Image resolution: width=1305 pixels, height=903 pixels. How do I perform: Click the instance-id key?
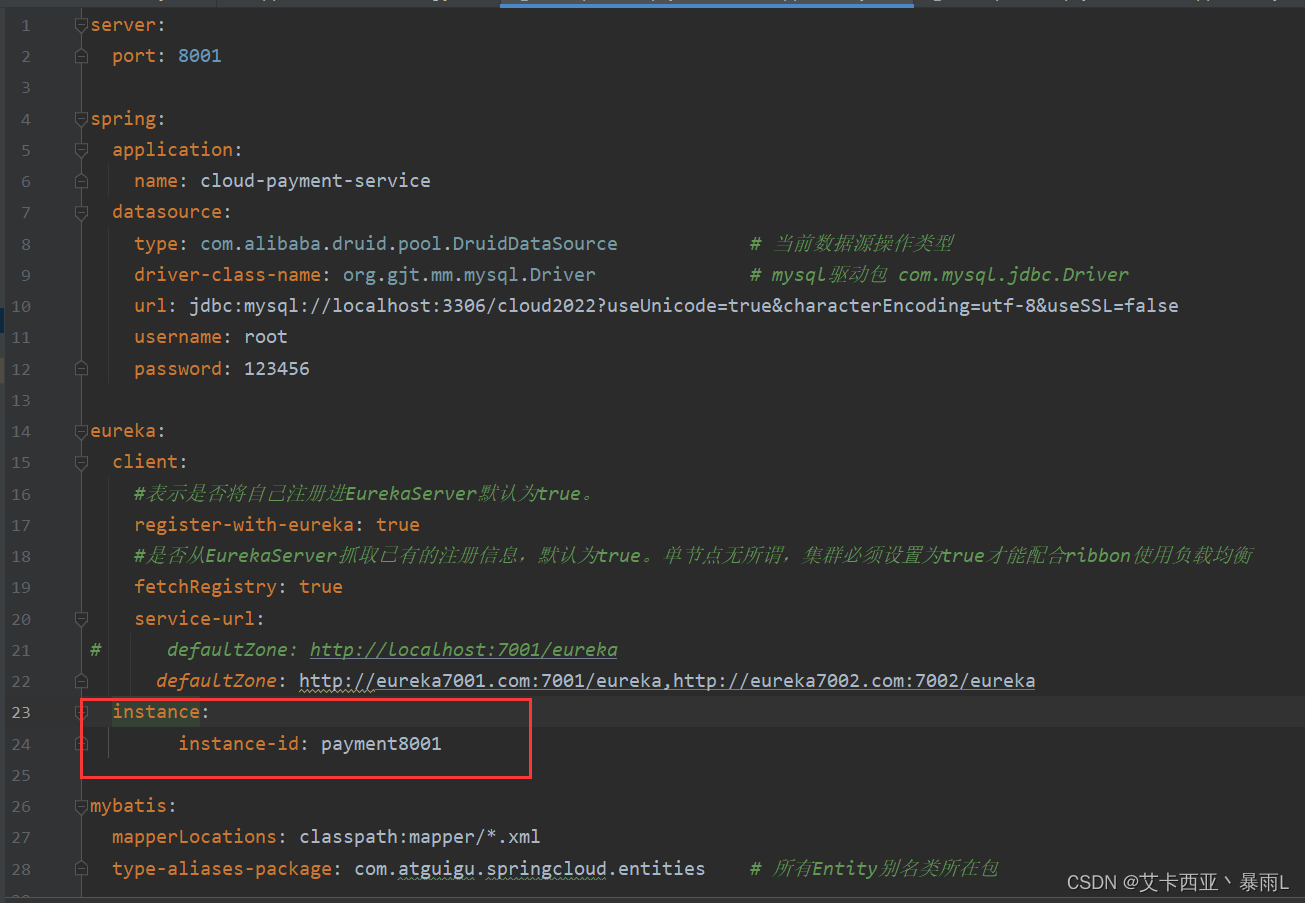coord(240,744)
